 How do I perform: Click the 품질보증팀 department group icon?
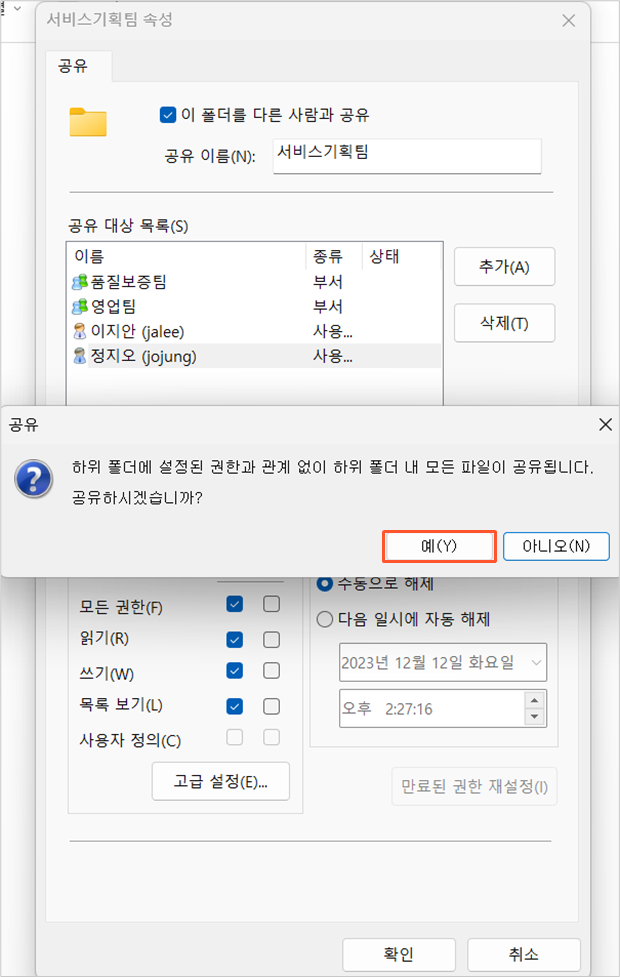point(80,282)
